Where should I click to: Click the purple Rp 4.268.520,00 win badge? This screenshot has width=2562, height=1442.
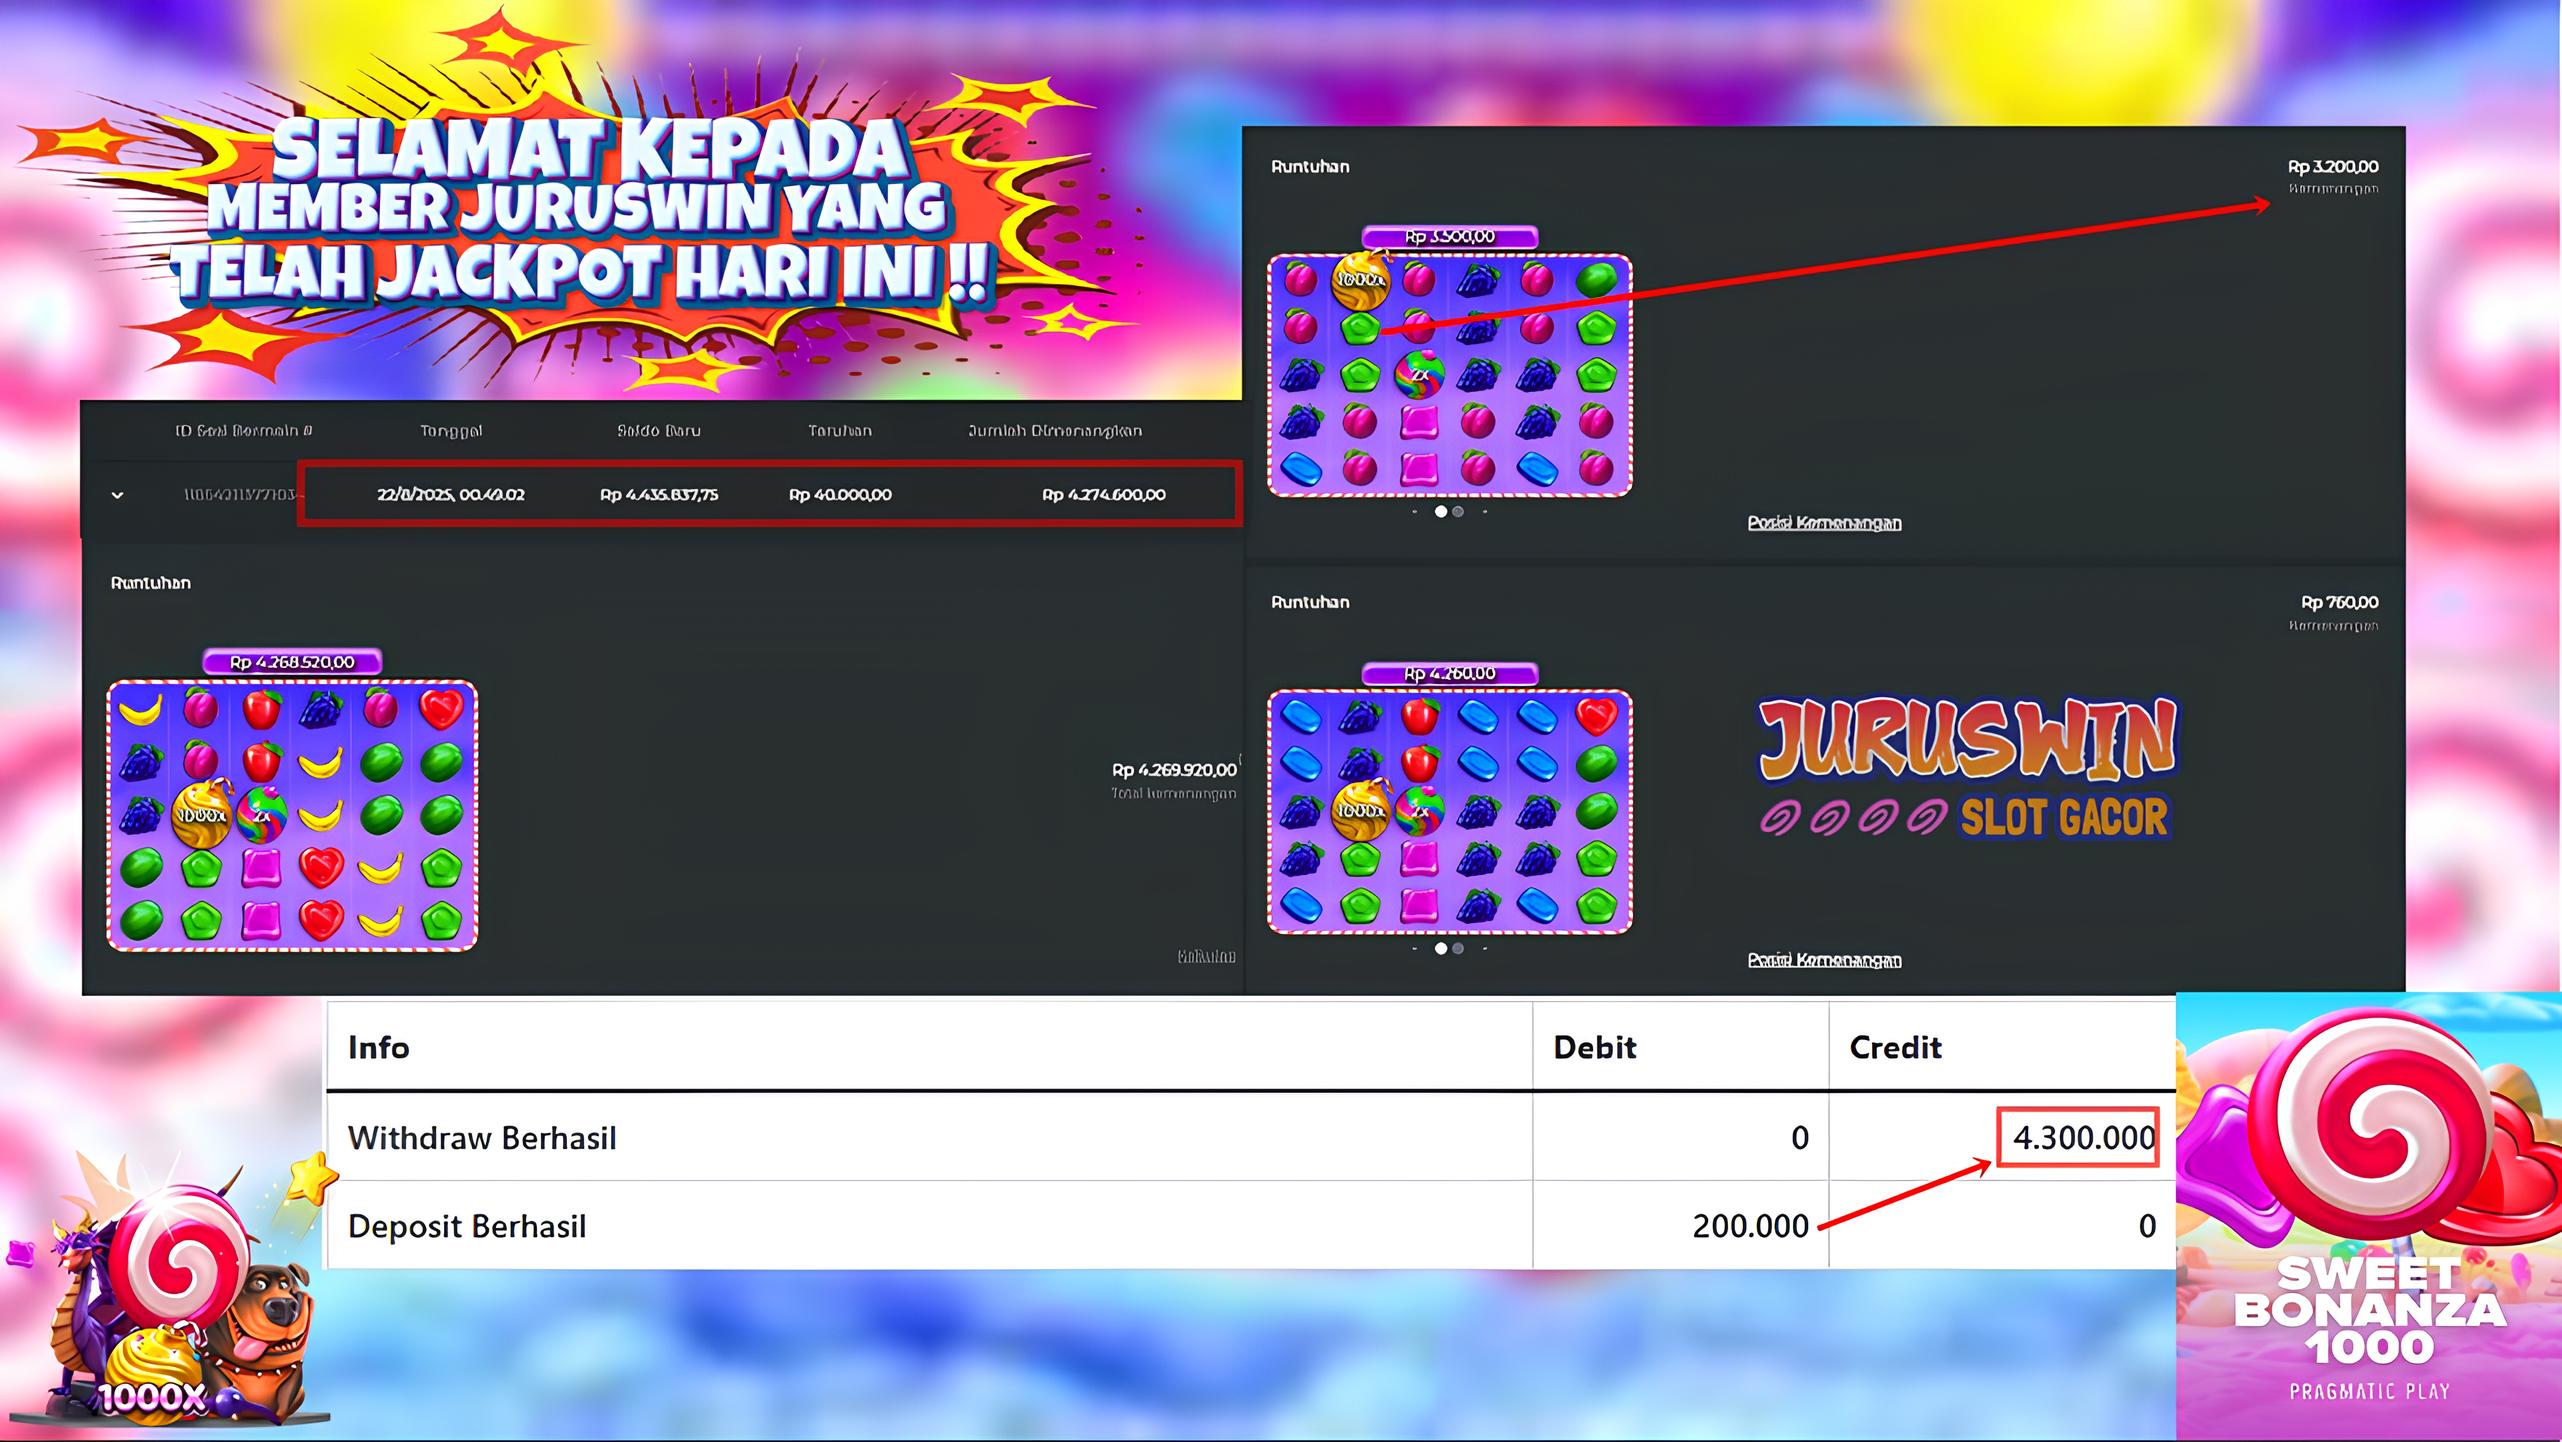[292, 662]
